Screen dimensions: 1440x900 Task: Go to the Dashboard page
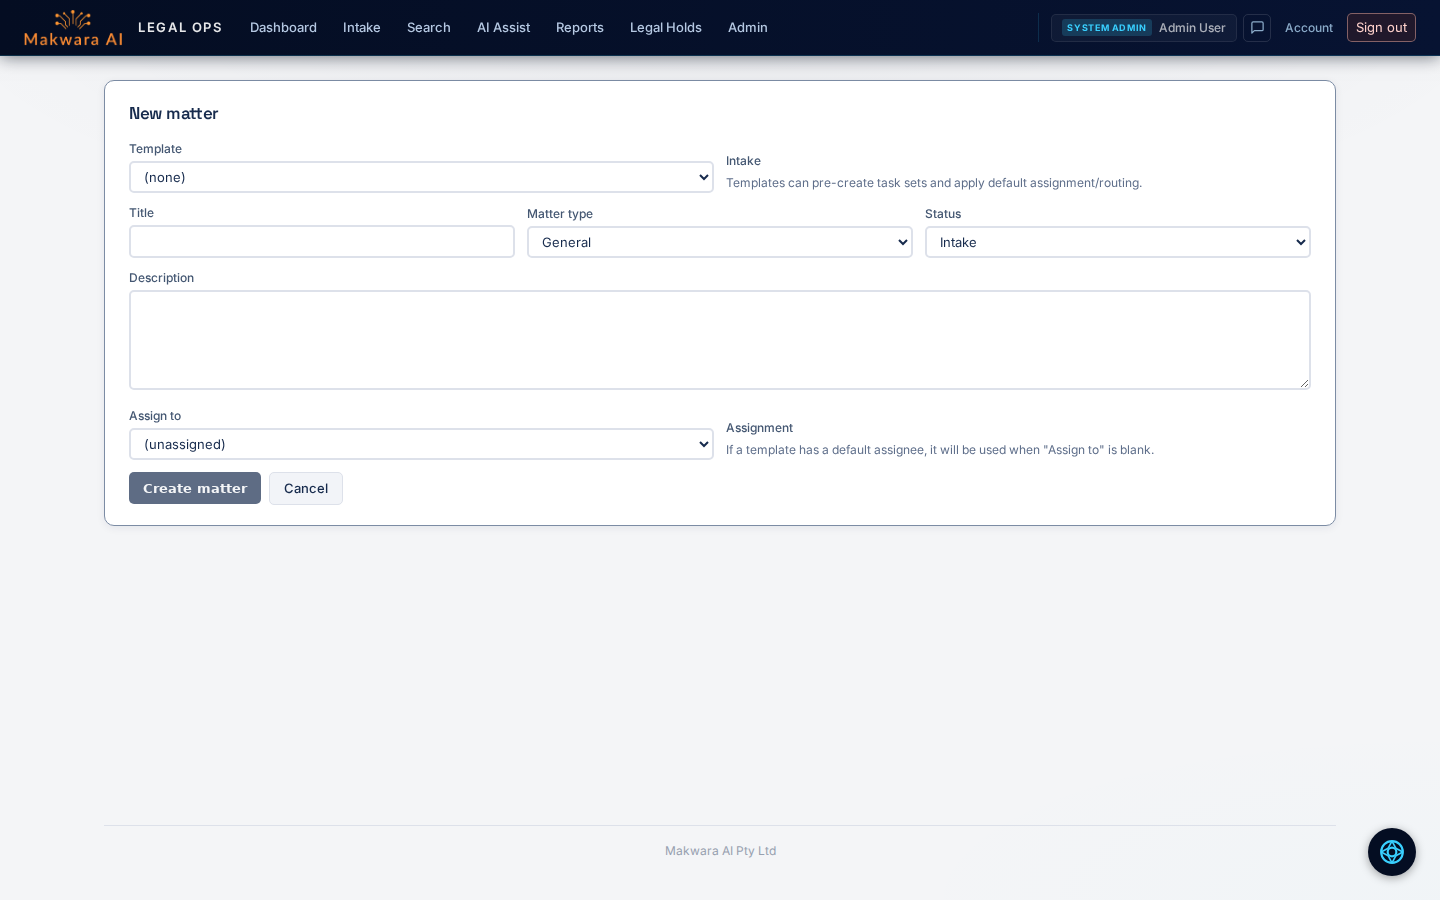[283, 28]
